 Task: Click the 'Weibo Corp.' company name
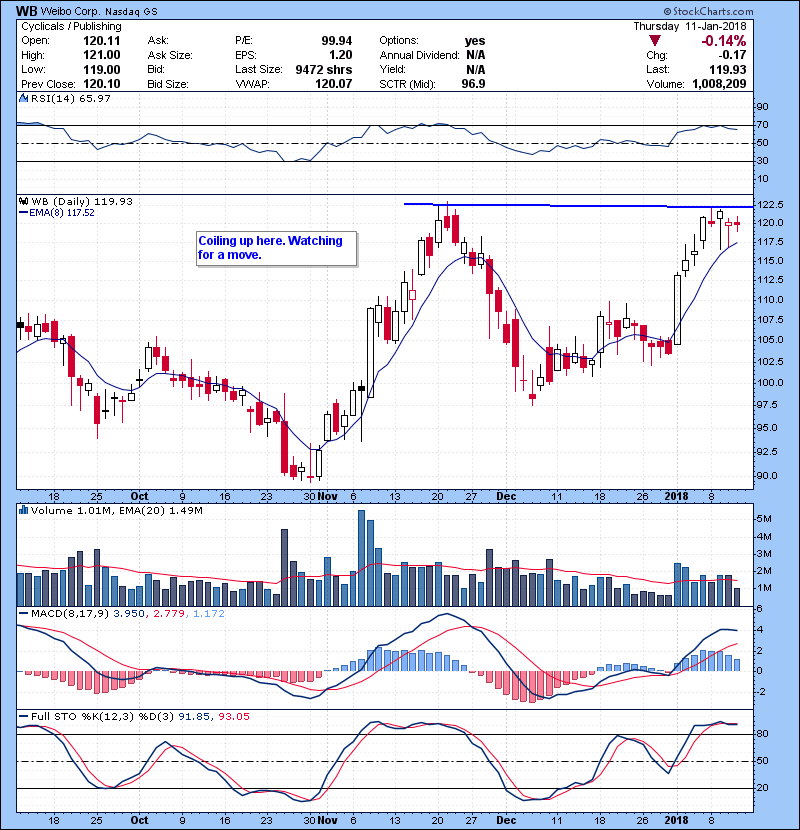click(70, 12)
